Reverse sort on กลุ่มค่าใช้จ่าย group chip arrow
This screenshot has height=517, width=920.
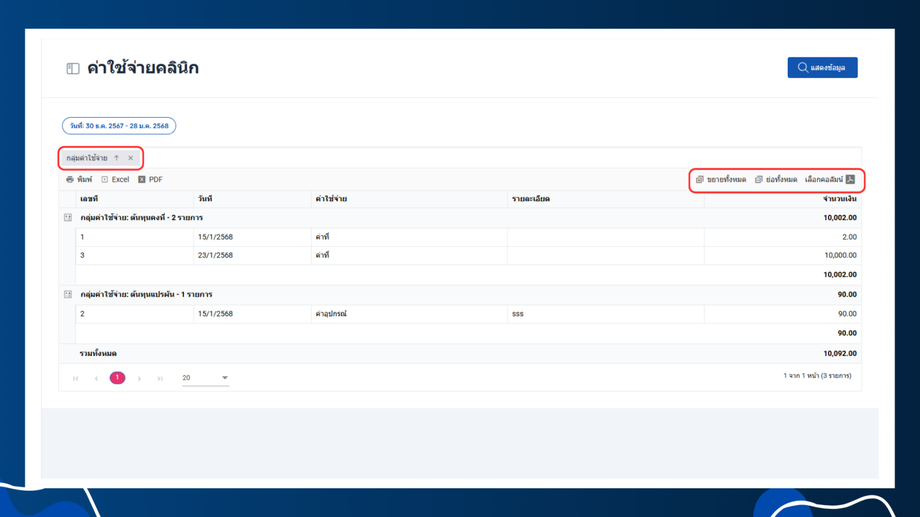pos(116,158)
